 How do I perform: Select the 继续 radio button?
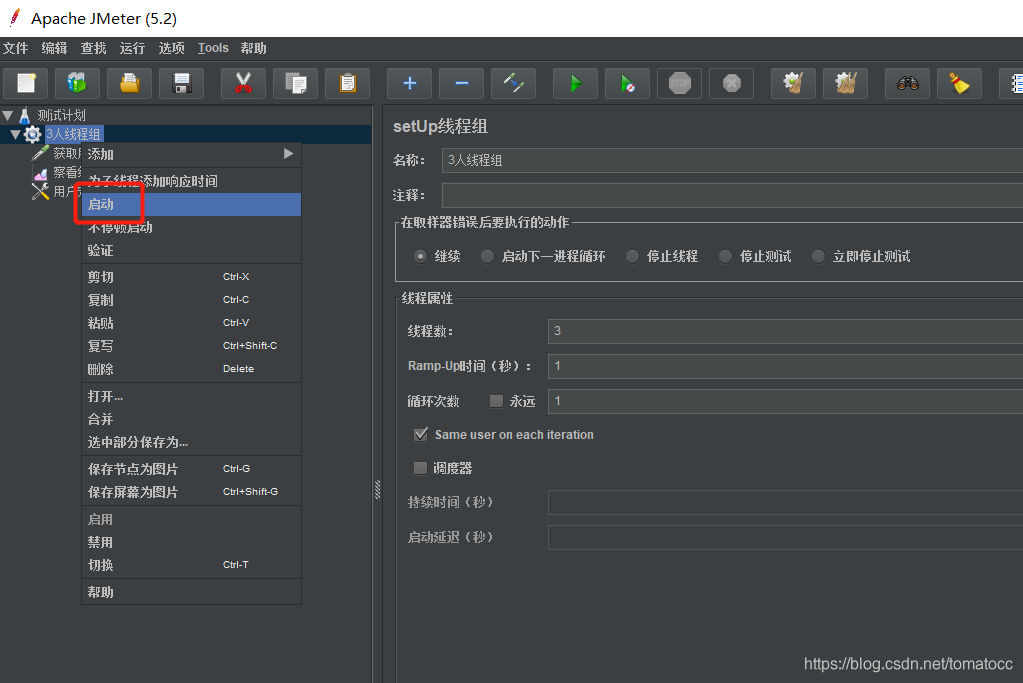point(421,256)
